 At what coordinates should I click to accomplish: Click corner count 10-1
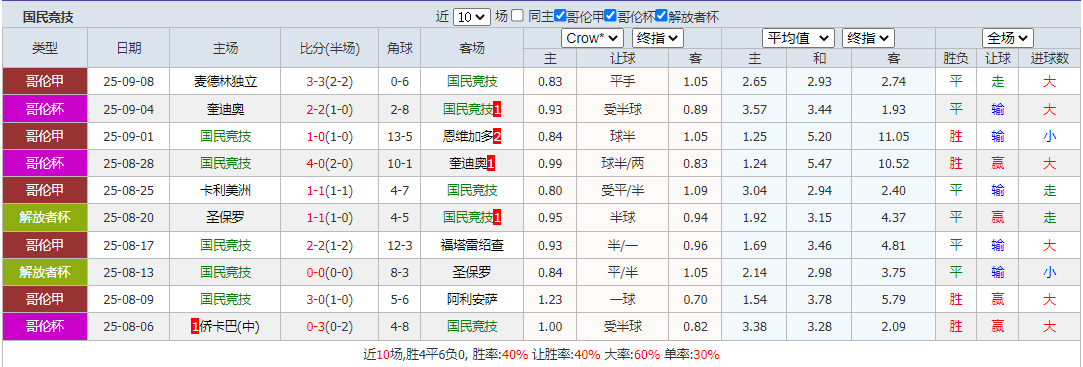(x=399, y=164)
